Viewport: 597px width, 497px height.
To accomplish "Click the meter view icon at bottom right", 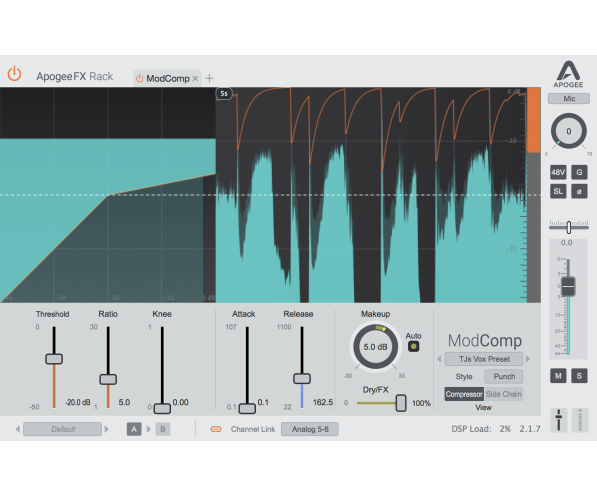I will tap(580, 420).
